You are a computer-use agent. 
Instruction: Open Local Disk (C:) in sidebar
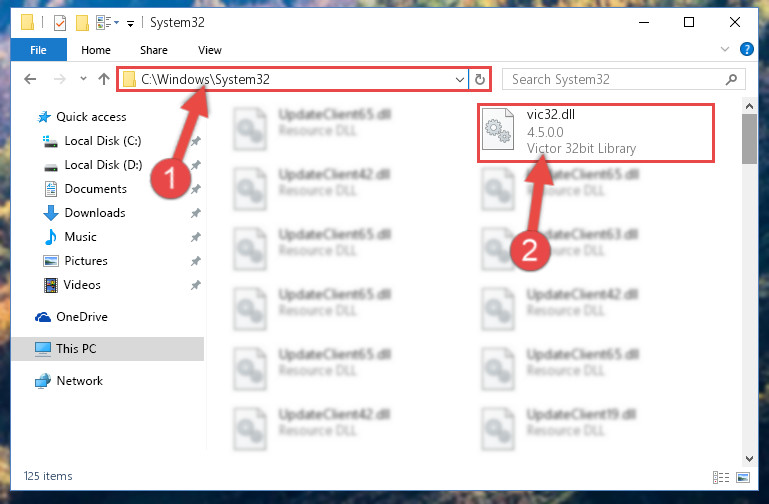(x=103, y=141)
